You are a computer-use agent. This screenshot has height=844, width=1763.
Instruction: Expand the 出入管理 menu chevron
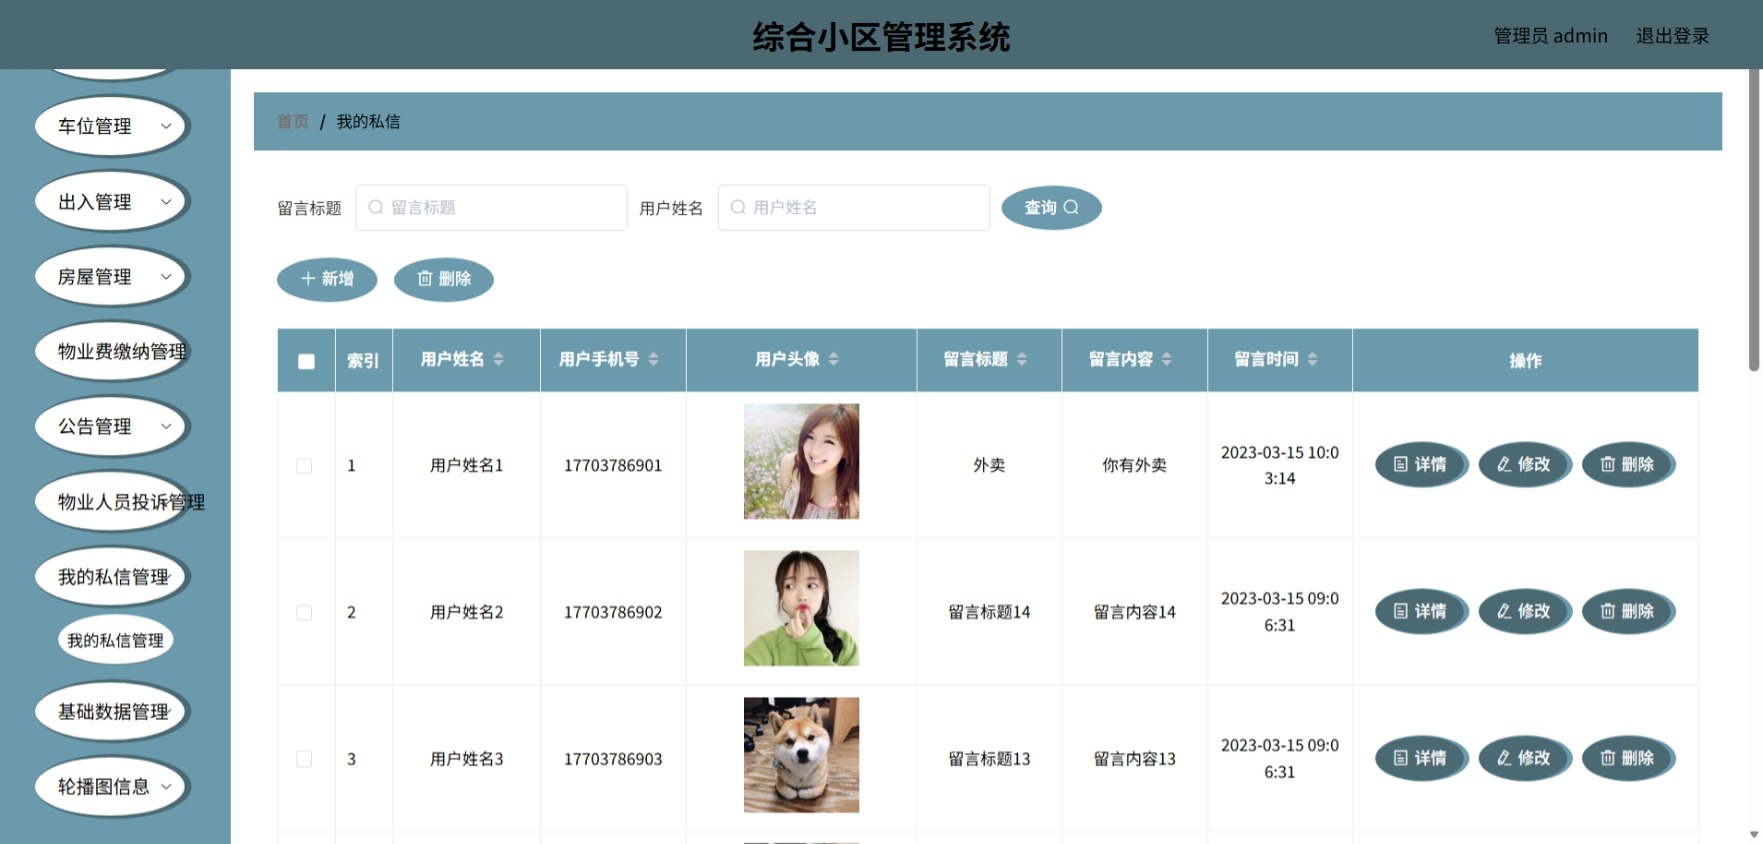(x=166, y=201)
